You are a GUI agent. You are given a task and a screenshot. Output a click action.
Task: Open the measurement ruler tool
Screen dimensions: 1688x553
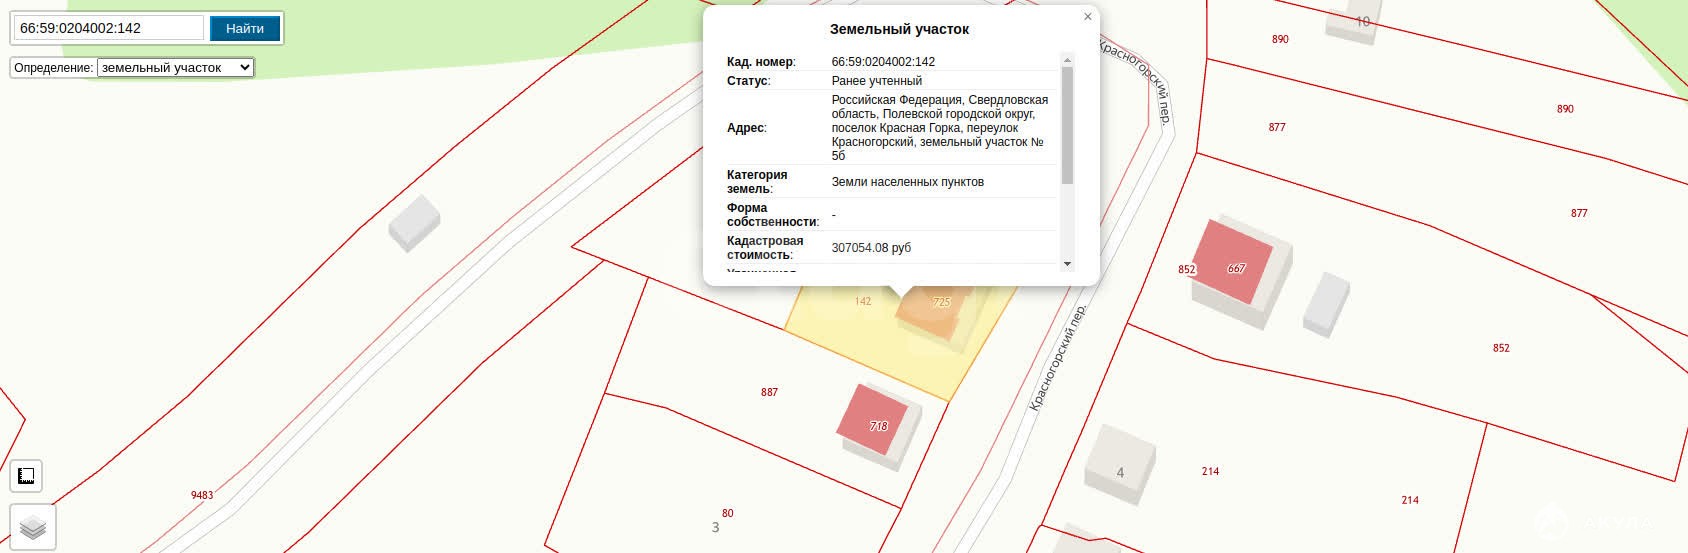[27, 476]
